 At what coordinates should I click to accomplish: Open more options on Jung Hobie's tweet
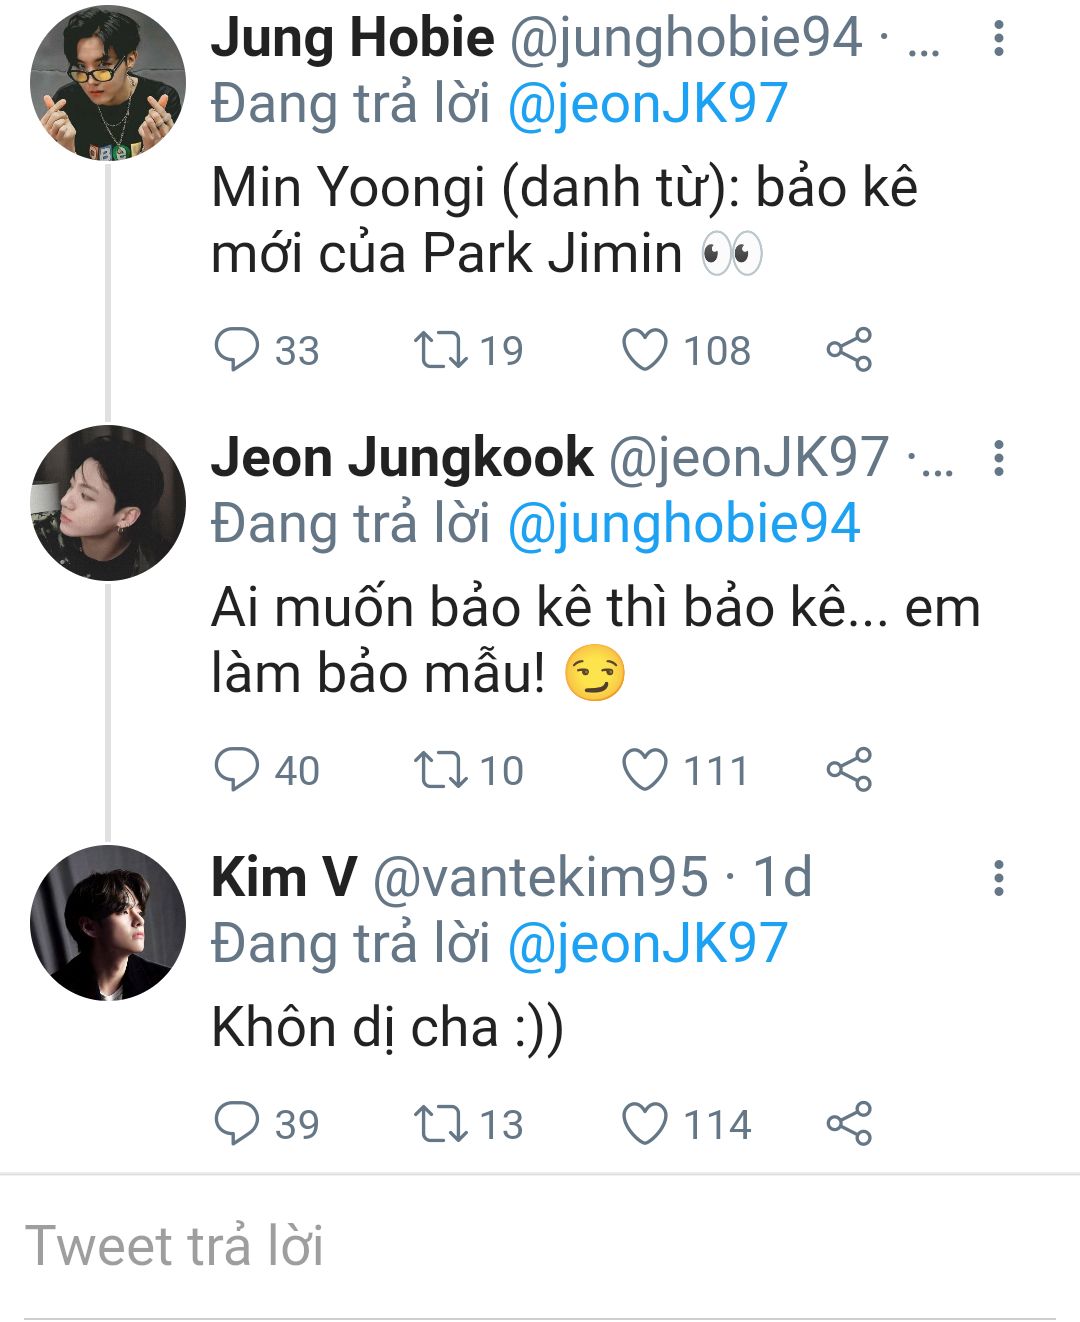[998, 38]
